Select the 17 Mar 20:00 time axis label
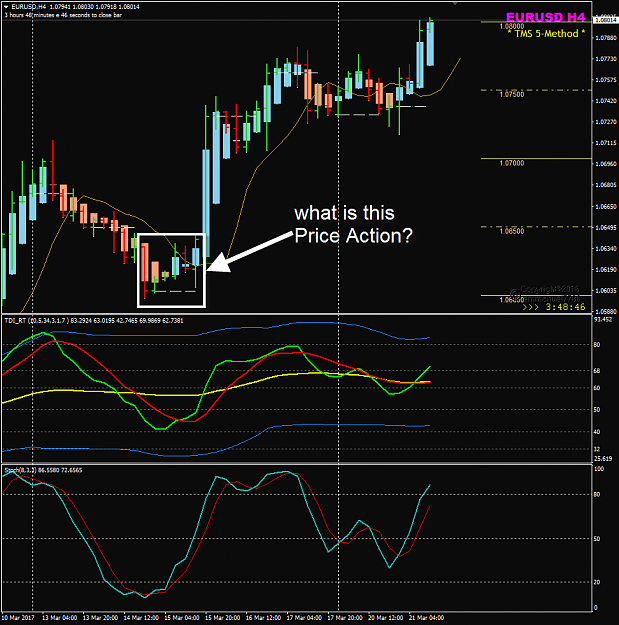 point(345,618)
